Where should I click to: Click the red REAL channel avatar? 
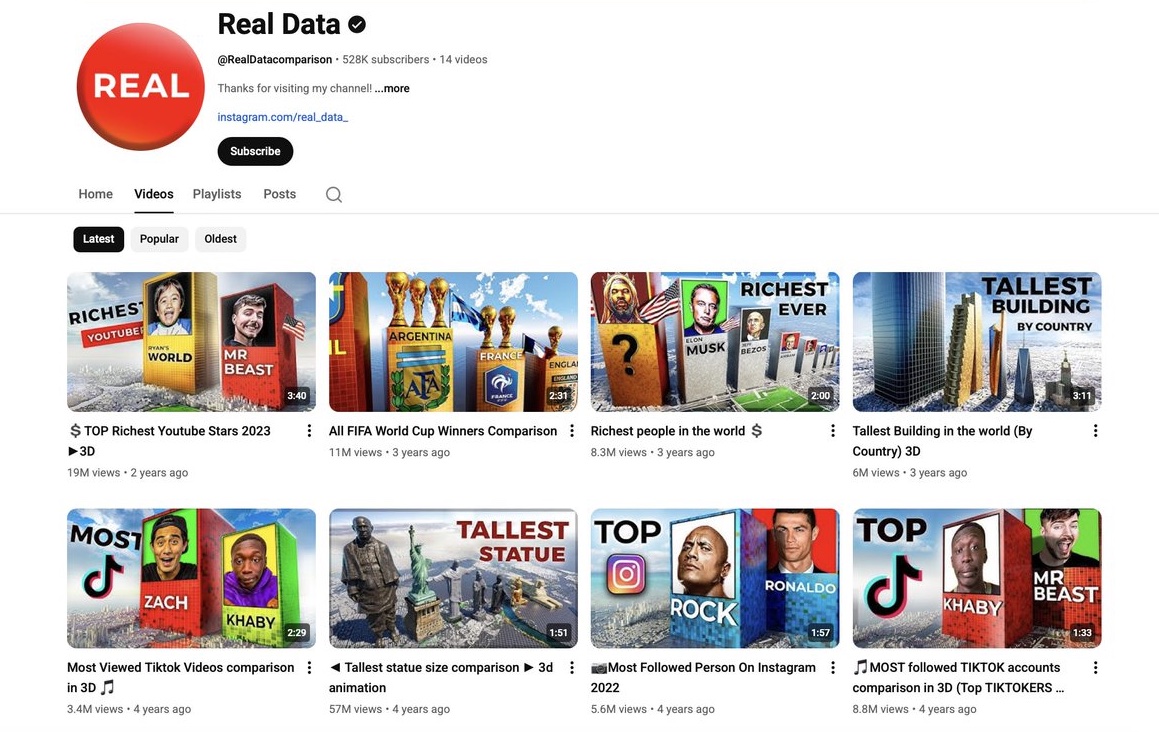coord(140,87)
